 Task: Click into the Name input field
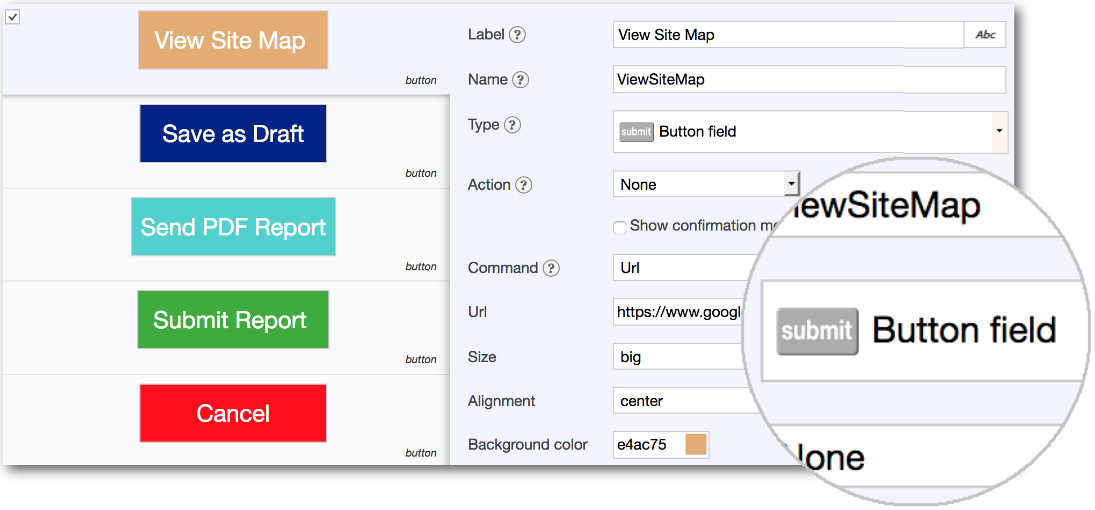[808, 80]
